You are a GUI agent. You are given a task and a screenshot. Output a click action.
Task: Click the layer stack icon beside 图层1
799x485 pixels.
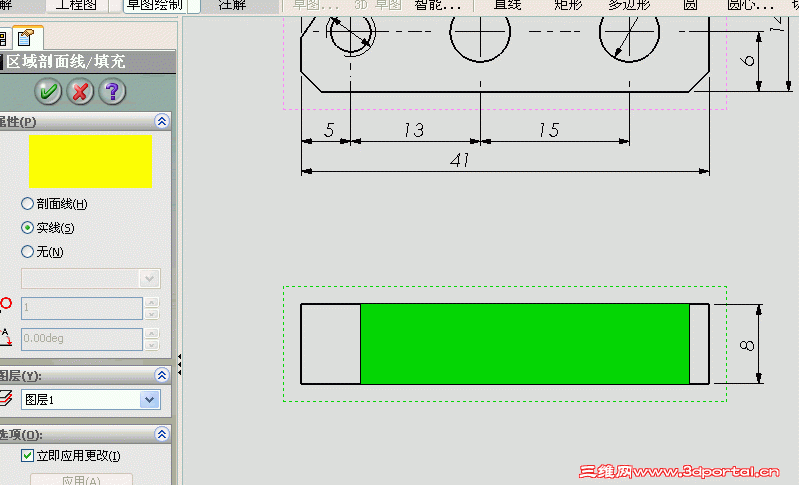[x=6, y=398]
